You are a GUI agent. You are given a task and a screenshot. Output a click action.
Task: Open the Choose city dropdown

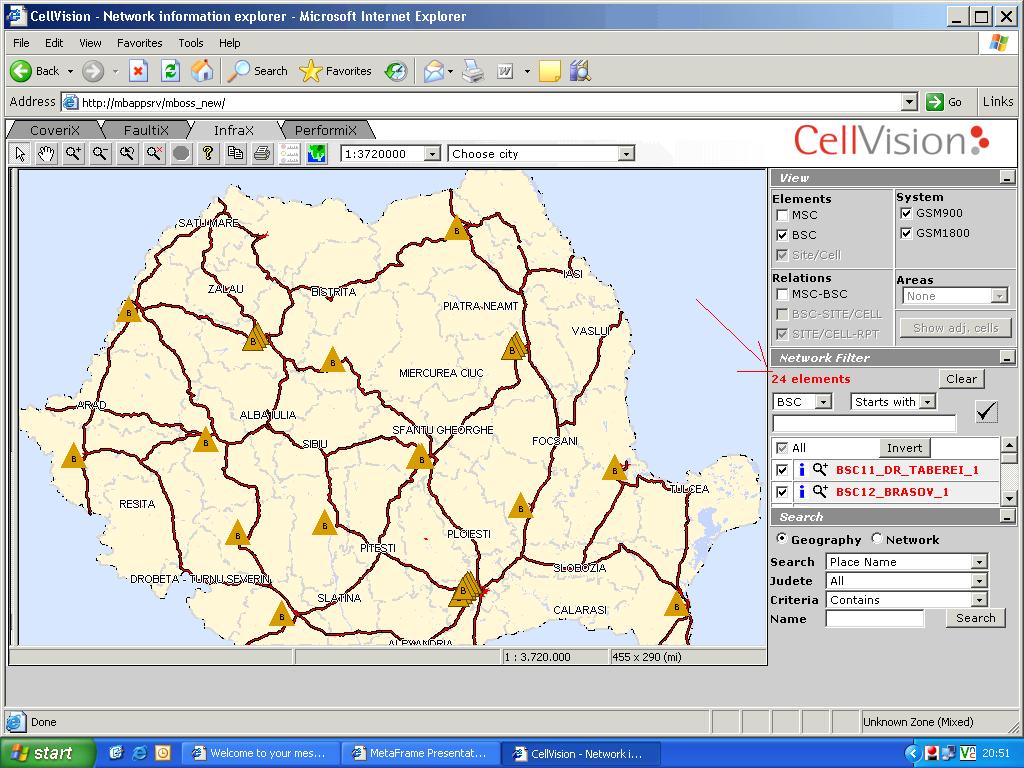(x=626, y=154)
